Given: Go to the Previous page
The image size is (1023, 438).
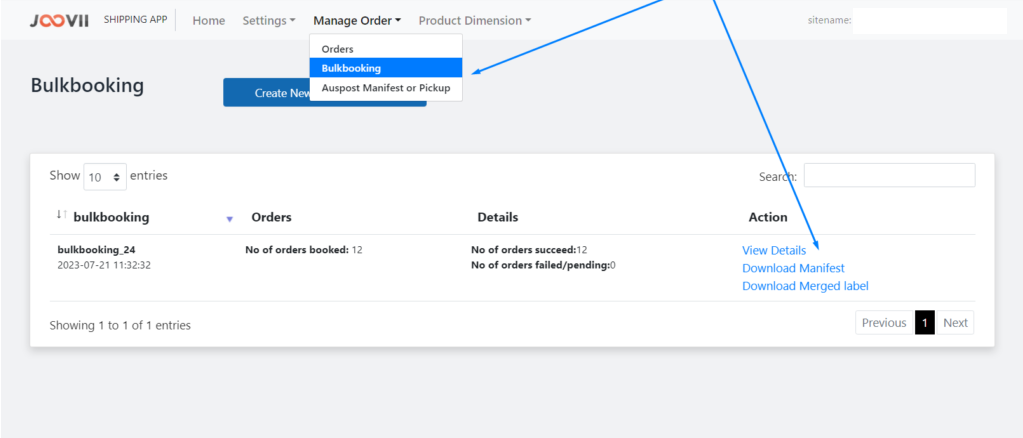Looking at the screenshot, I should [x=884, y=322].
